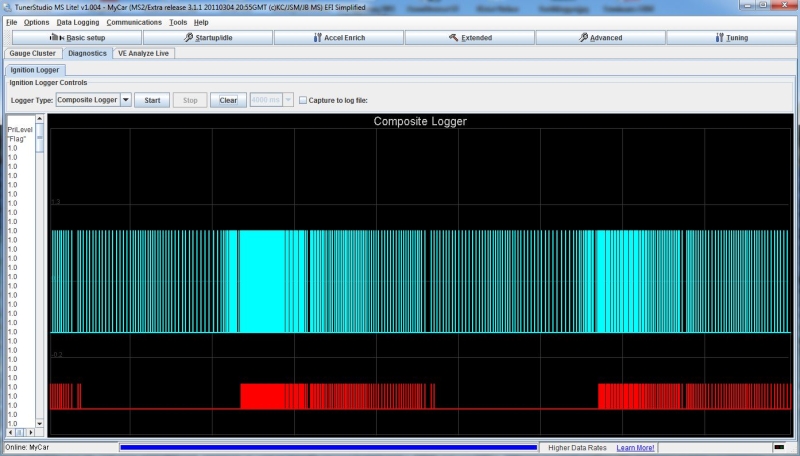Open the Advanced settings menu
This screenshot has height=456, width=800.
coord(600,38)
